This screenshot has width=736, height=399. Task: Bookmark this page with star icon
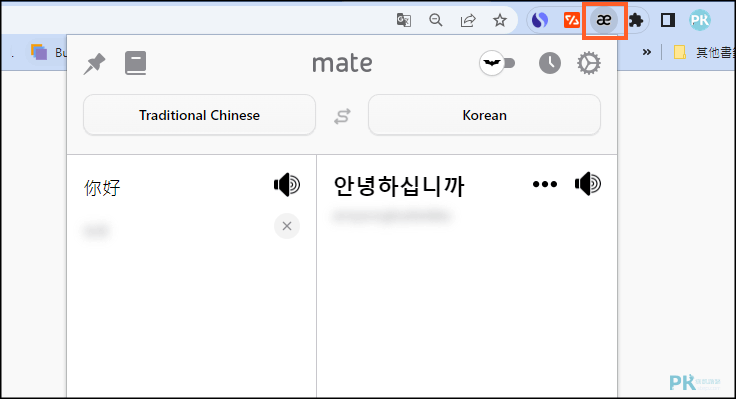(x=500, y=20)
